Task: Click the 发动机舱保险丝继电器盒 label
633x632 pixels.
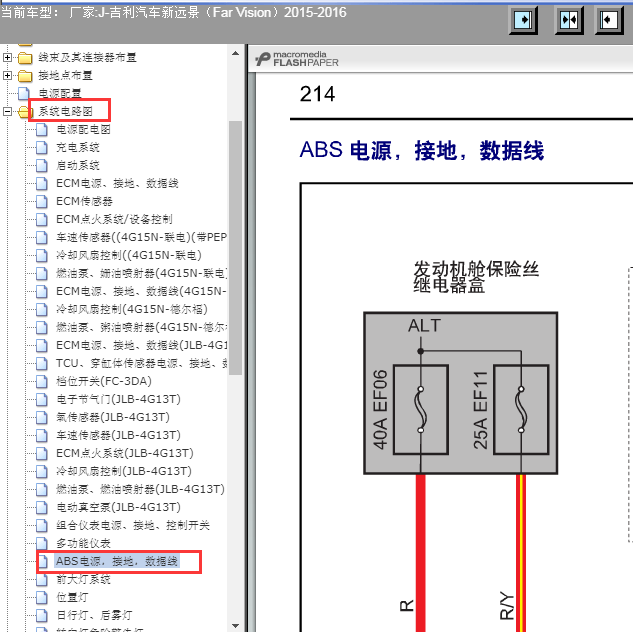Action: point(476,277)
